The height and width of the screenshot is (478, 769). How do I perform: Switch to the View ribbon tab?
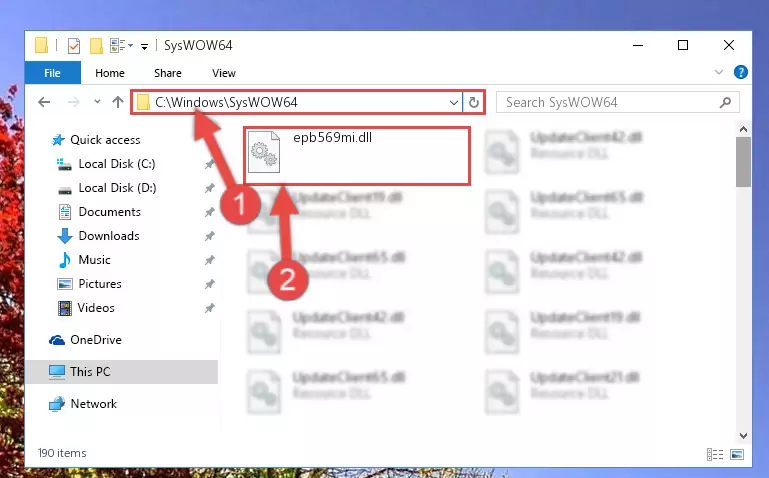[x=224, y=73]
